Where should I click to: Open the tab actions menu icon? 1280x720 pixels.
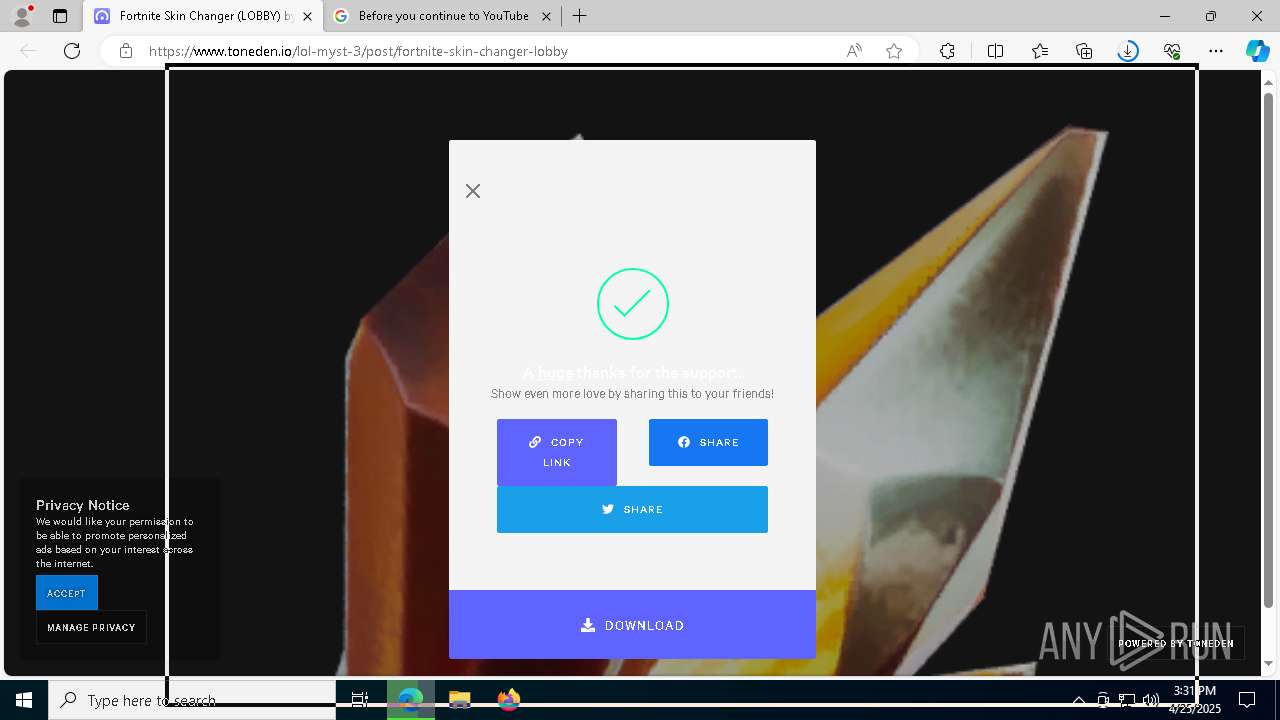60,16
